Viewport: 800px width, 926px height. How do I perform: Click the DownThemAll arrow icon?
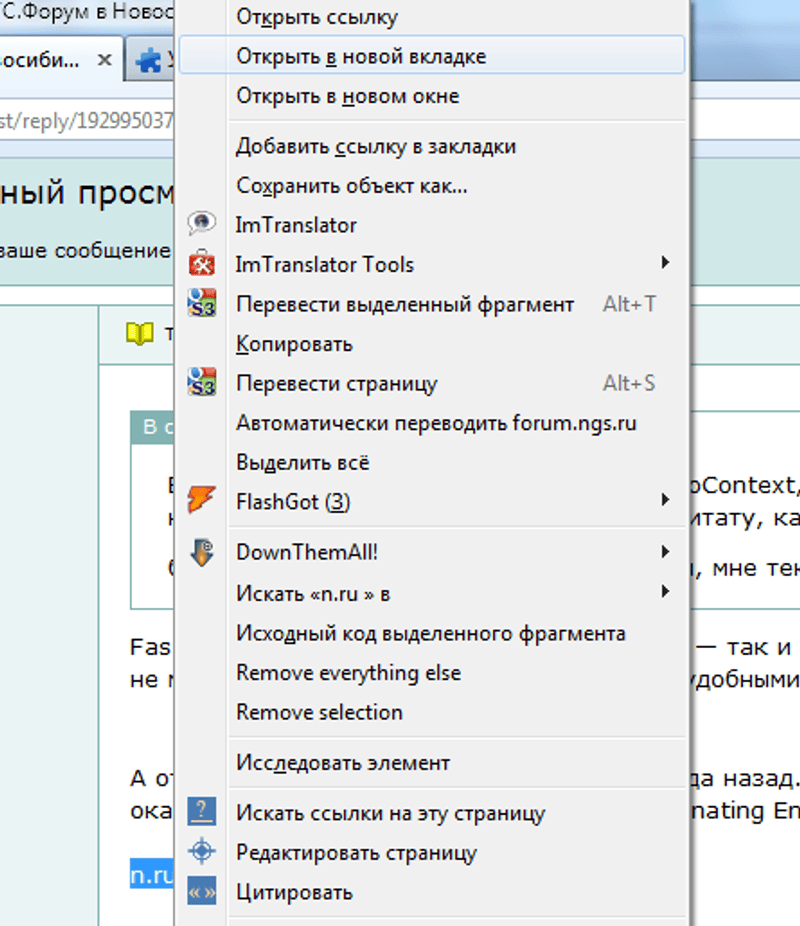(x=202, y=552)
